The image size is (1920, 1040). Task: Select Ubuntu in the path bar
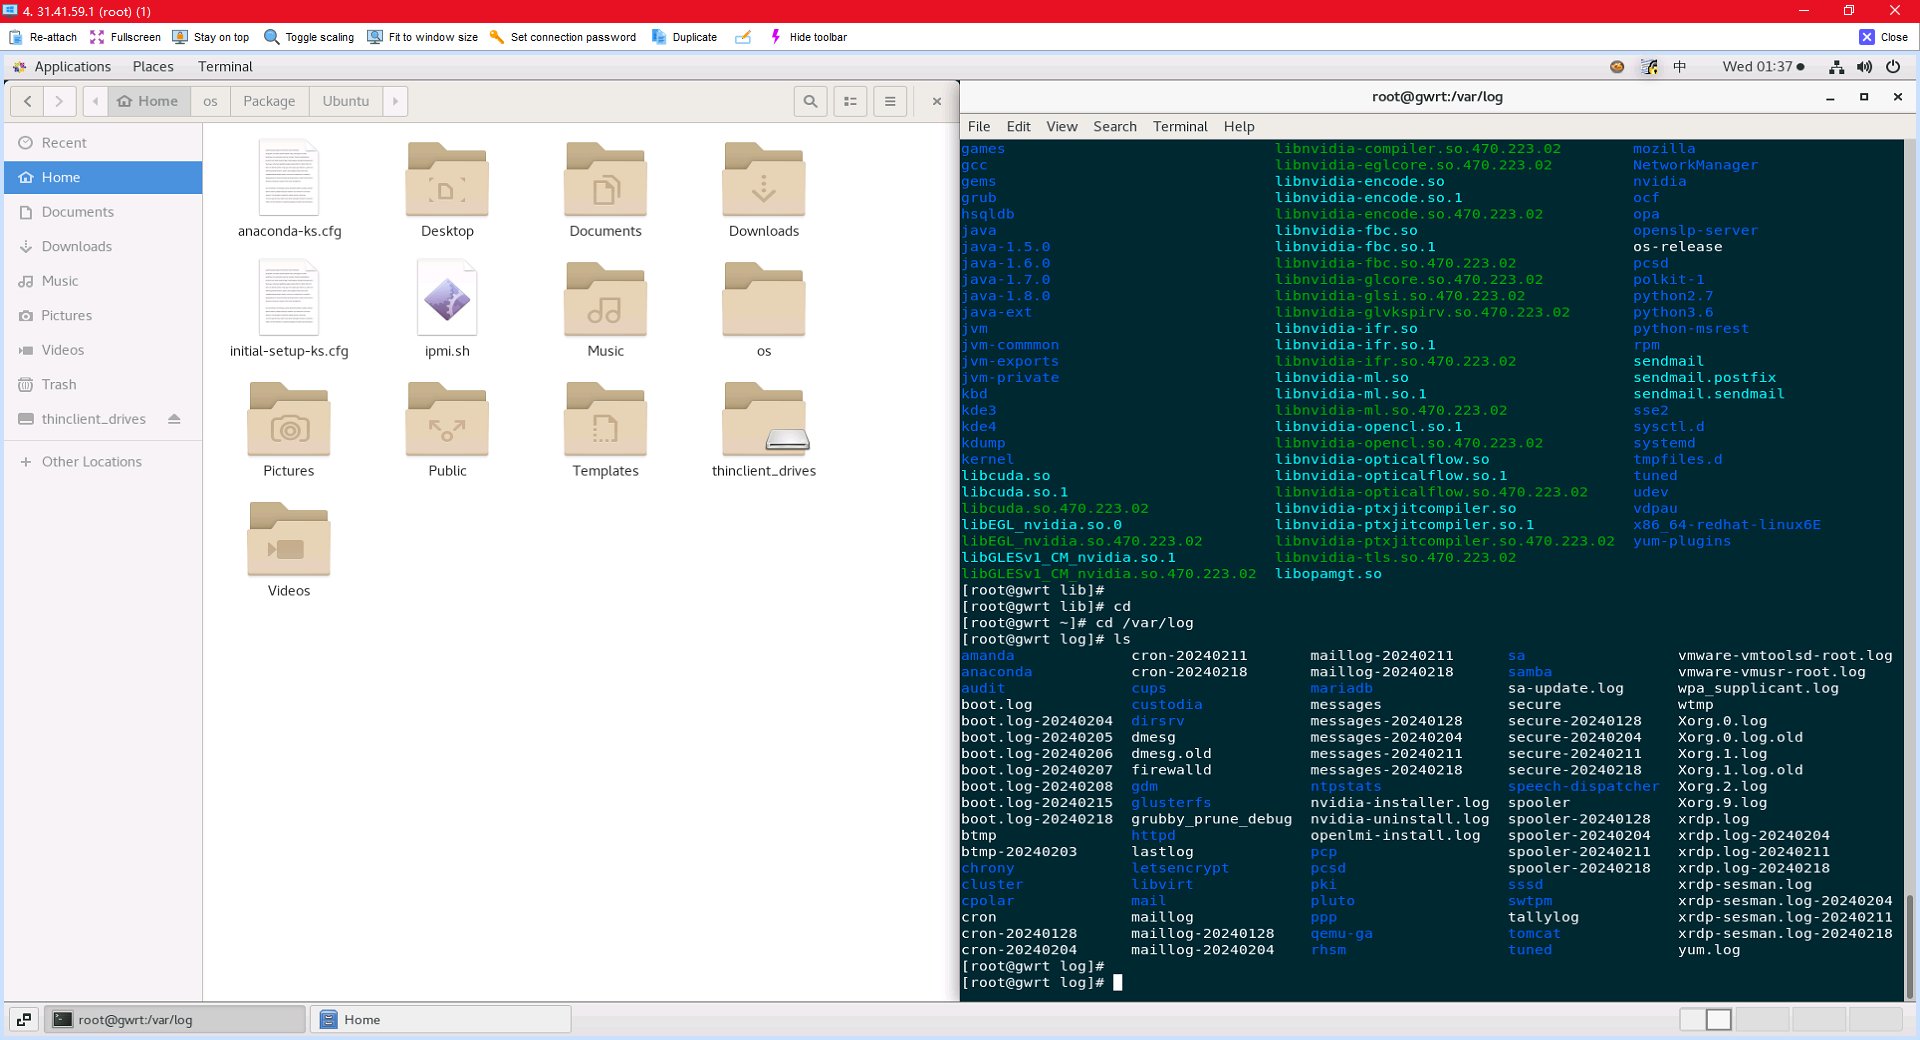click(x=346, y=101)
